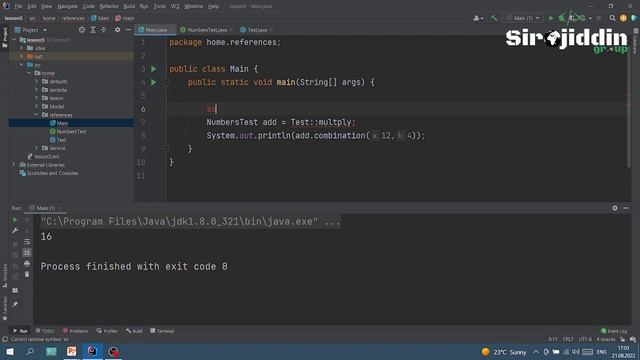Viewport: 640px width, 360px height.
Task: Open the Terminal tool window button
Action: (162, 331)
